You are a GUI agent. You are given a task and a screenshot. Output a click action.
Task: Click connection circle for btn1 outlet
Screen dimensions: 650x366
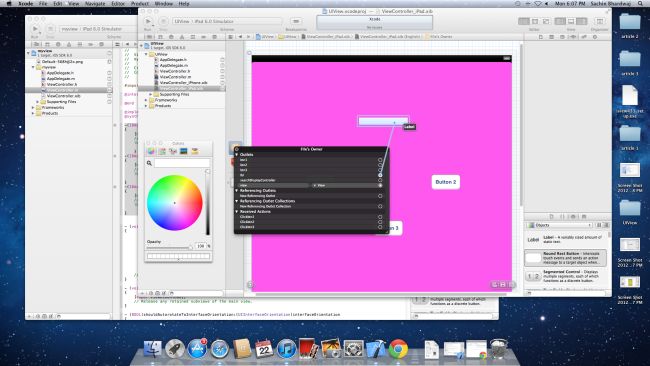click(380, 160)
